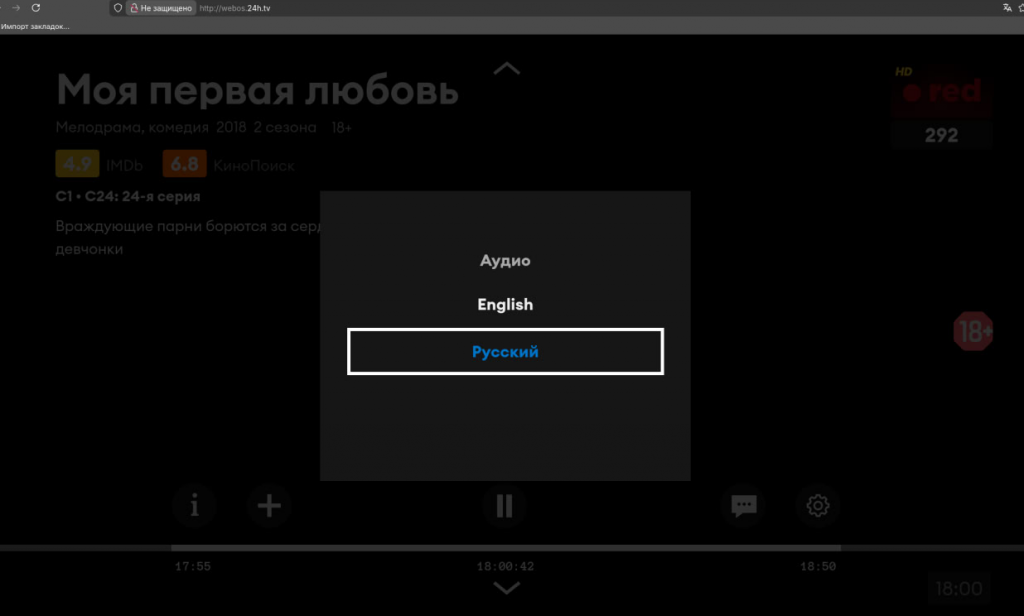Click the Не защищено security indicator
This screenshot has width=1024, height=616.
pos(161,8)
